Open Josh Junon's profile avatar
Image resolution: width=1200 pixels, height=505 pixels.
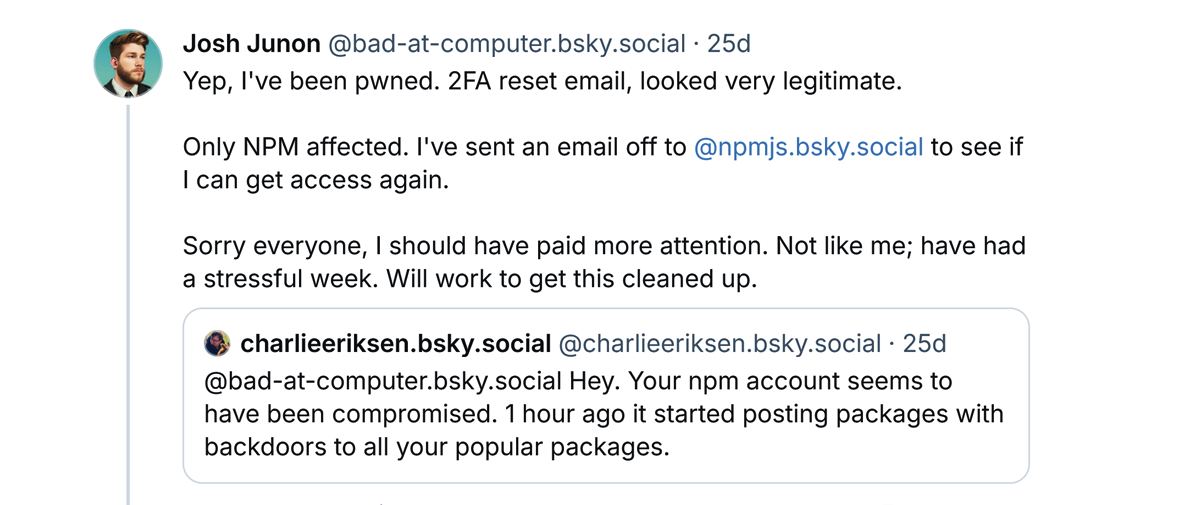[128, 63]
